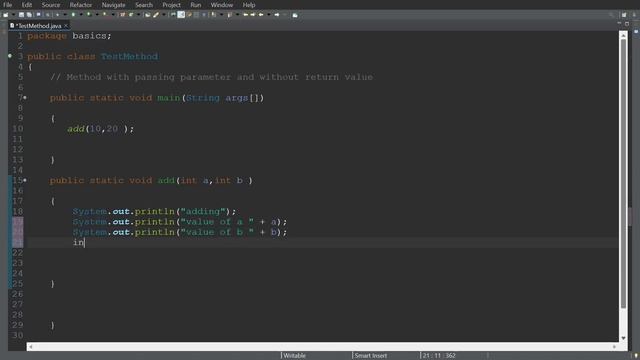The width and height of the screenshot is (640, 360).
Task: Open the File menu
Action: pos(7,5)
